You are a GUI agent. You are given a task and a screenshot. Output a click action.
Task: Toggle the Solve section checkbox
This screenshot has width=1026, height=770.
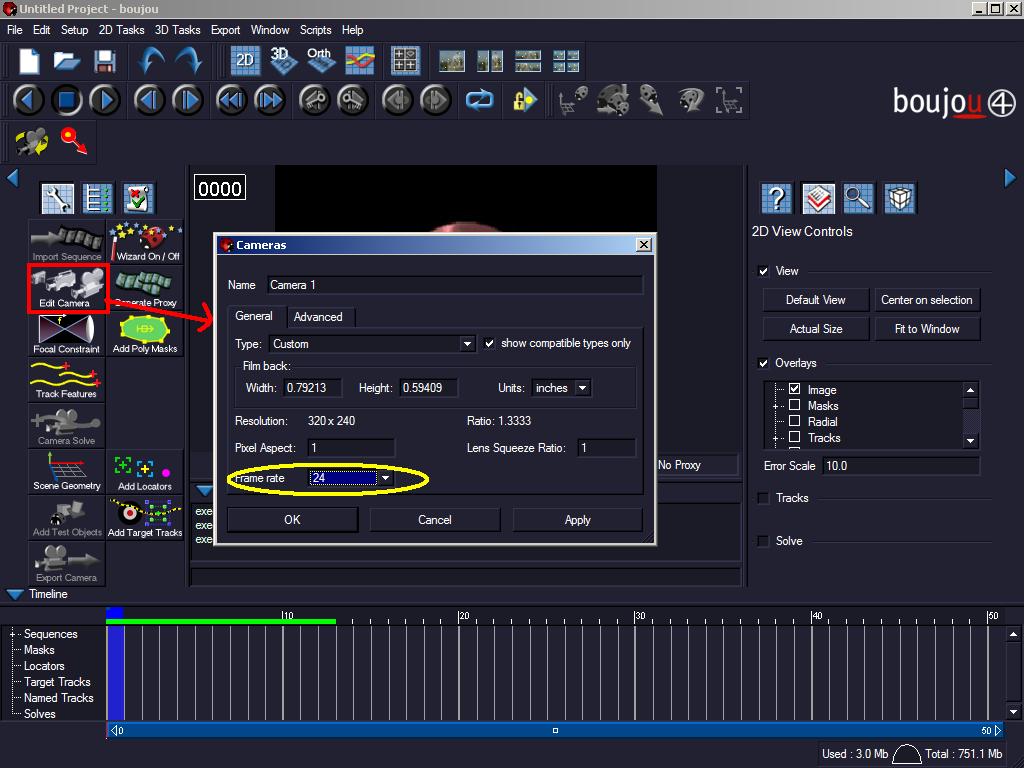(x=763, y=541)
